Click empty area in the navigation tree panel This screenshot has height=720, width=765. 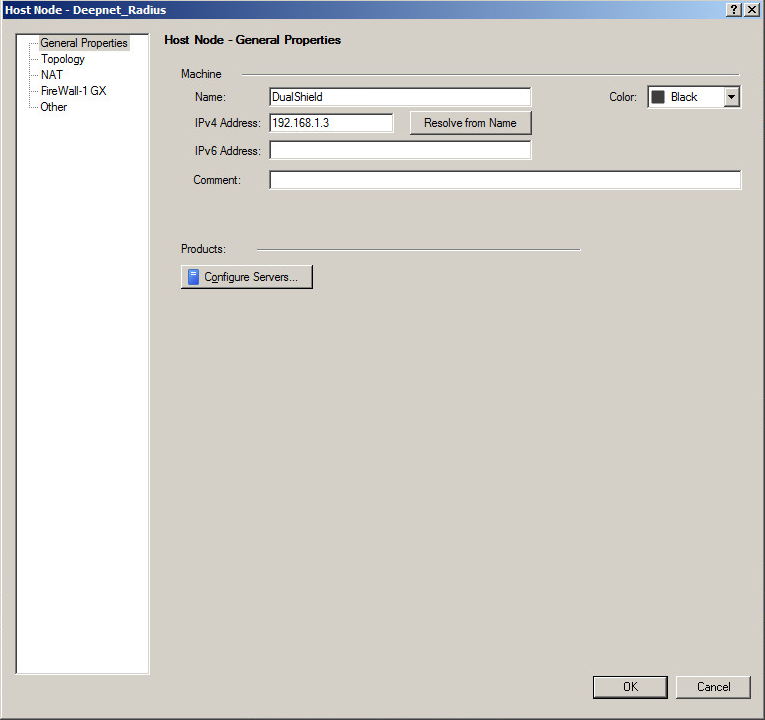83,400
